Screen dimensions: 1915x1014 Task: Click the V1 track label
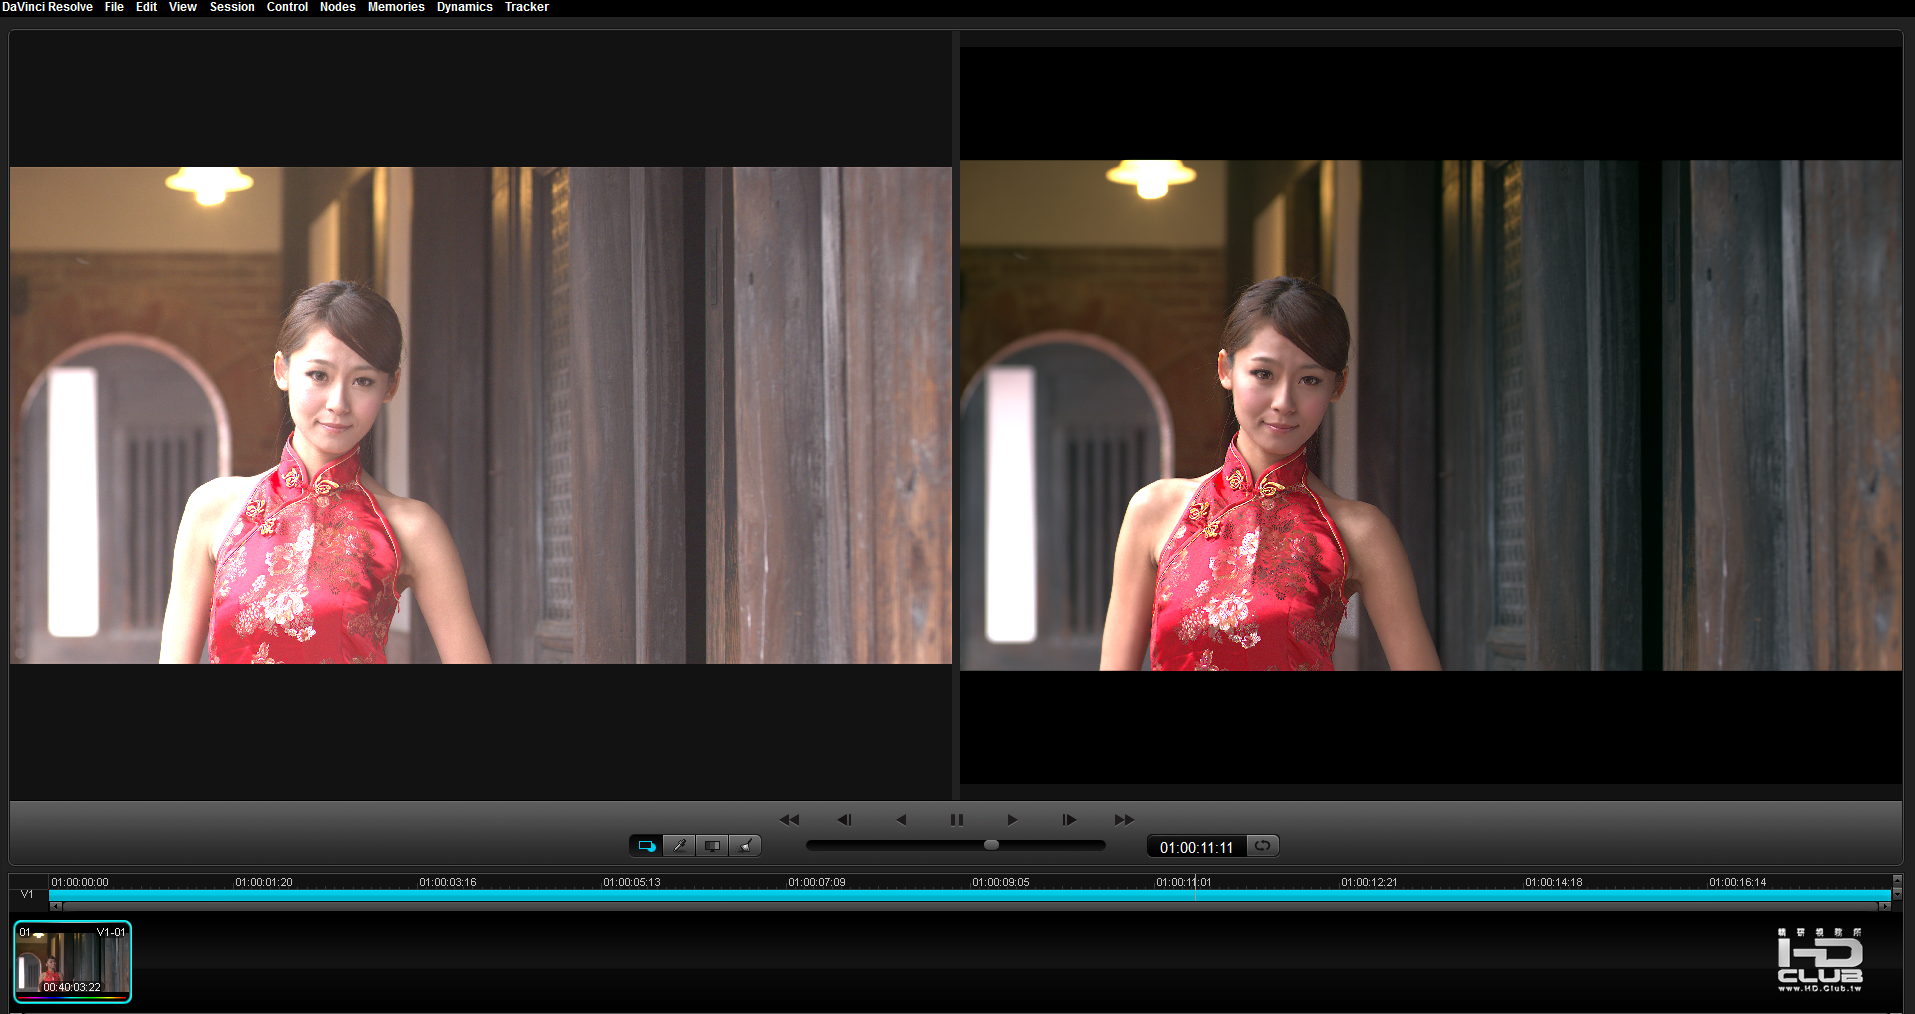click(27, 894)
